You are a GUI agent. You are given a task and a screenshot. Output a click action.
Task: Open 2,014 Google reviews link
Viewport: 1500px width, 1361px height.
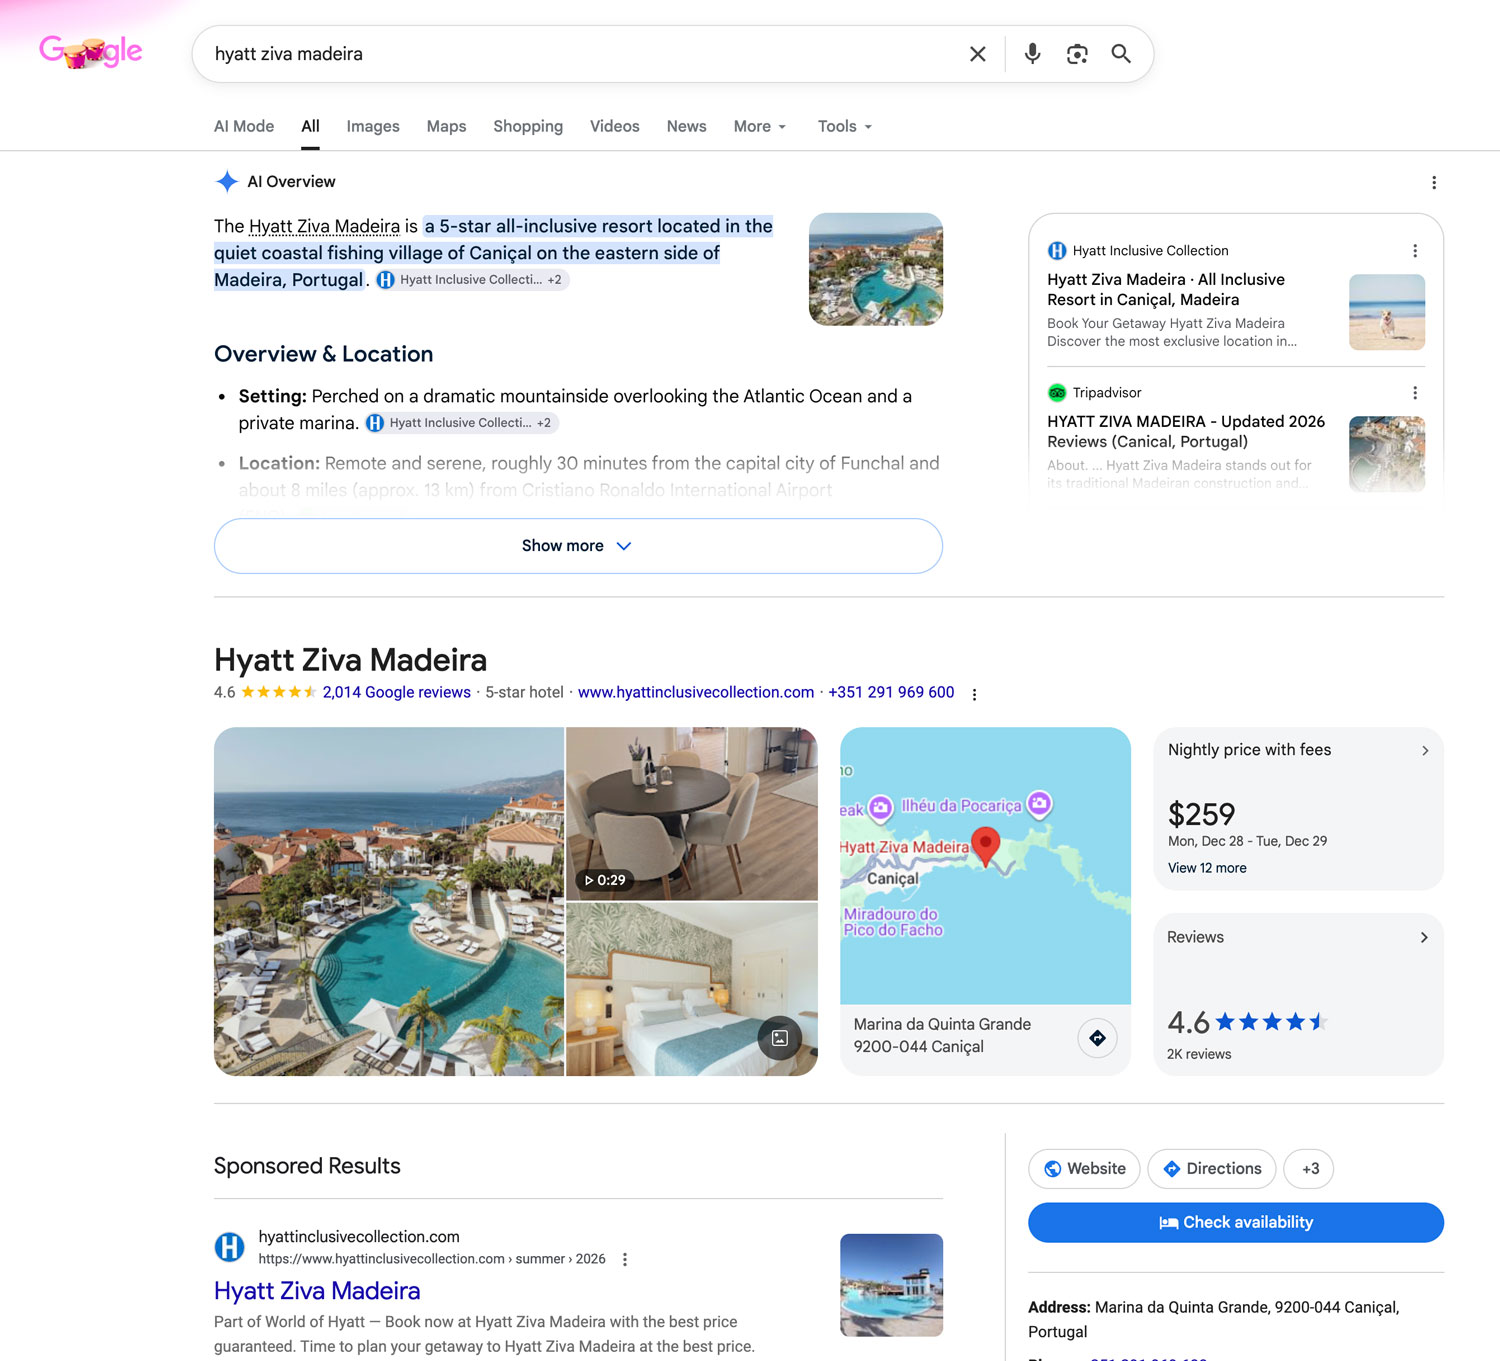point(396,692)
